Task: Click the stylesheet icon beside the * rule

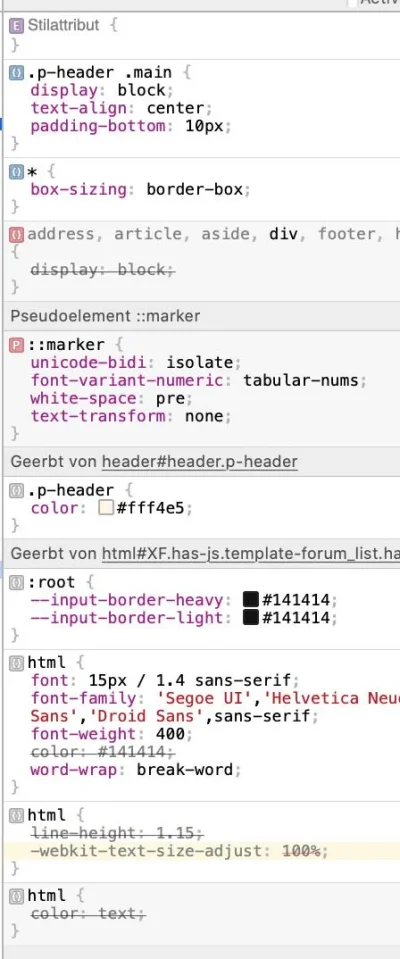Action: point(17,172)
